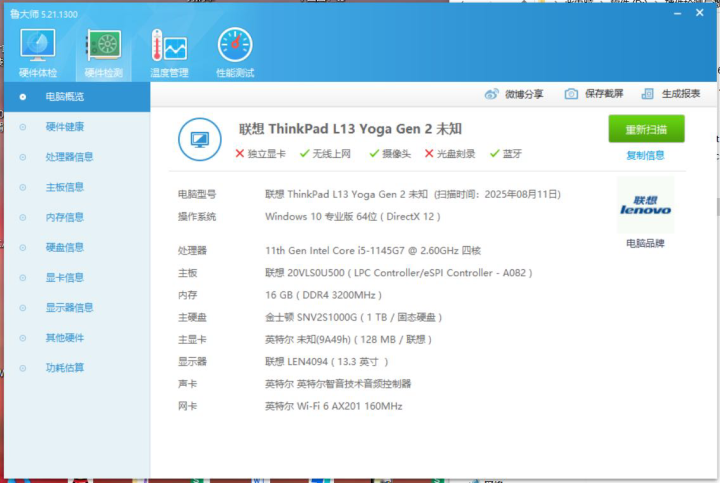Click the 重新扫描 green button
Viewport: 720px width, 483px height.
(646, 129)
